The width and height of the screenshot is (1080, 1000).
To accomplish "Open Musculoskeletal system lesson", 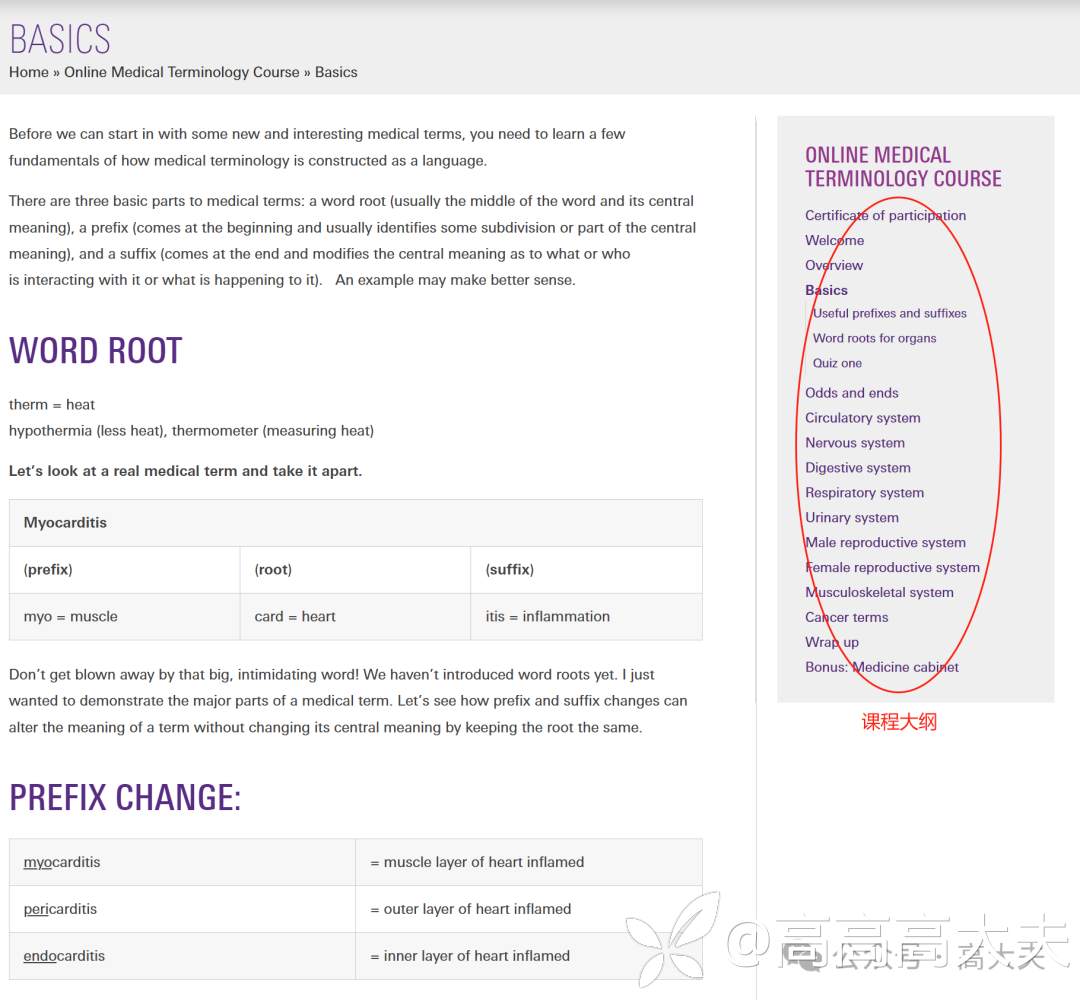I will coord(879,593).
